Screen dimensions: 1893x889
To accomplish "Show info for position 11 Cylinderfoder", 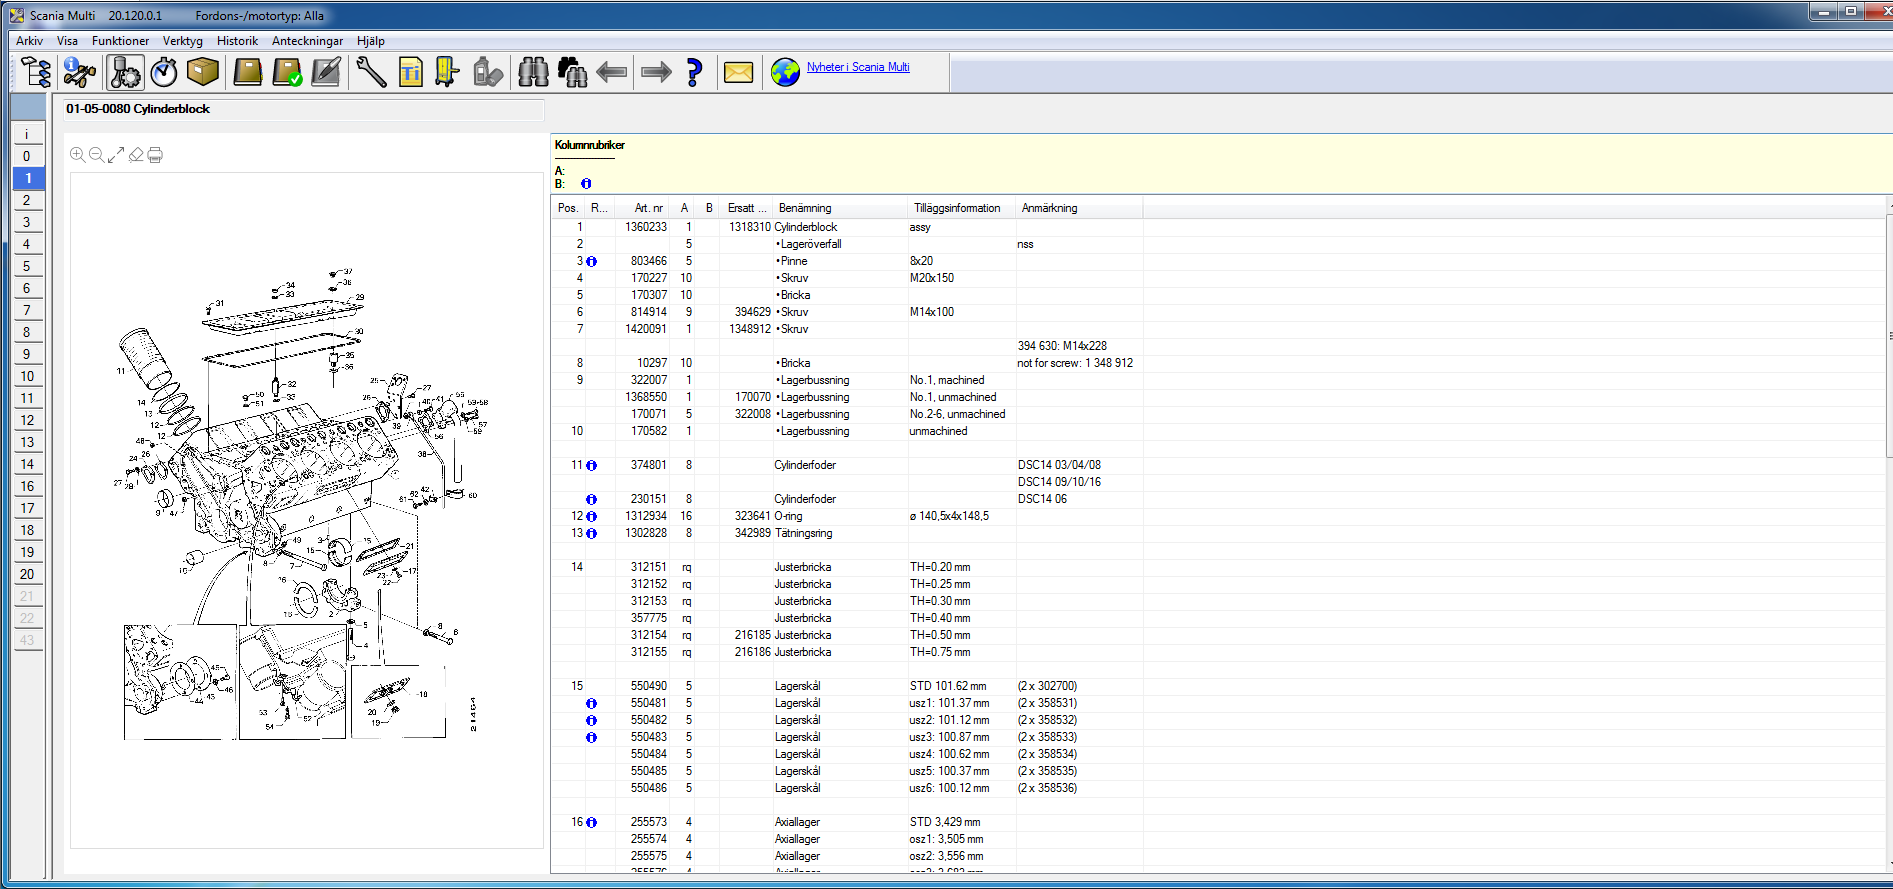I will tap(592, 466).
